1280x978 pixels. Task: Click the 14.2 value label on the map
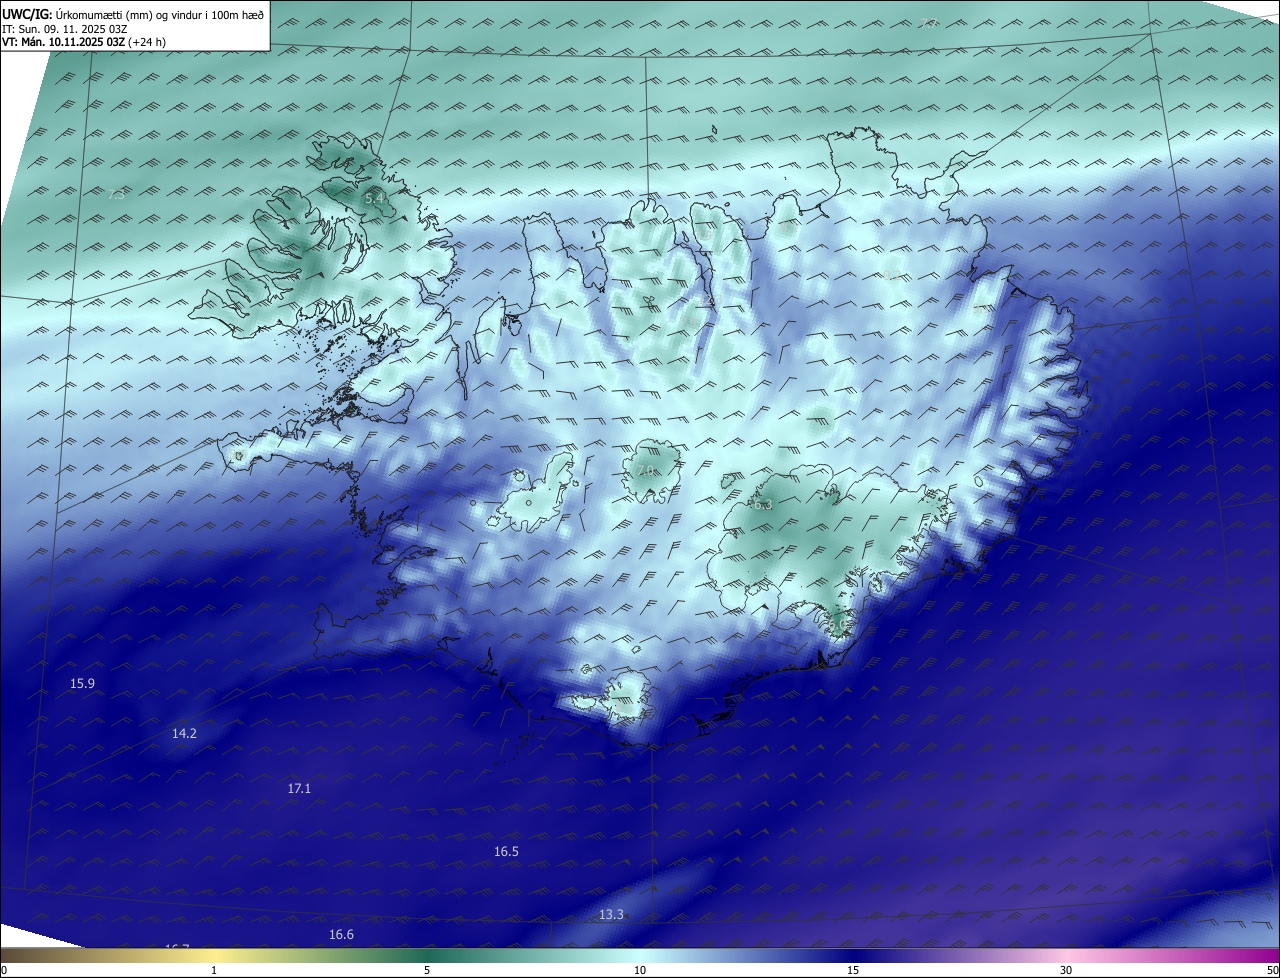click(x=184, y=734)
